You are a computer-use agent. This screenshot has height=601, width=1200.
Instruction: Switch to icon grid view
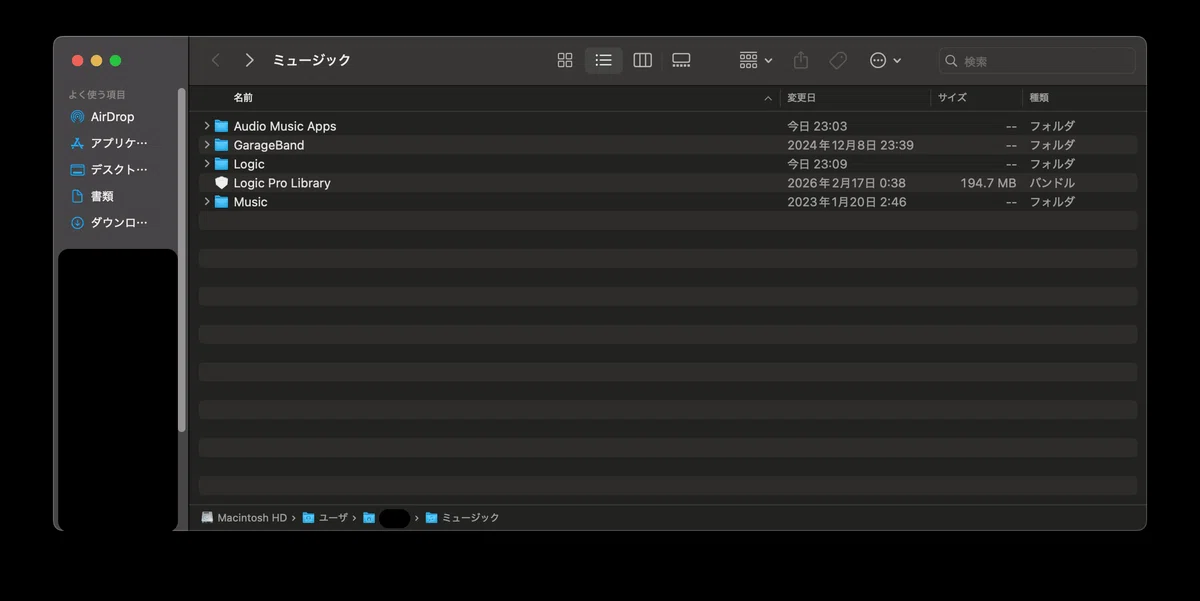tap(565, 61)
